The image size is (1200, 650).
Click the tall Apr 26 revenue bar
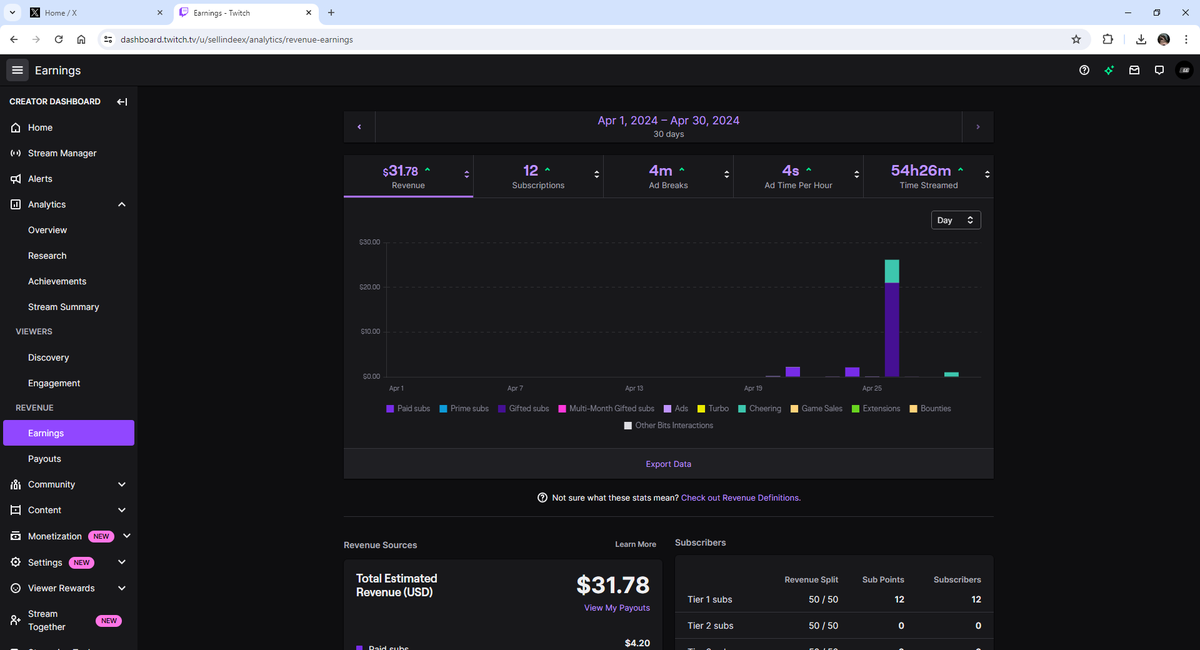[892, 318]
